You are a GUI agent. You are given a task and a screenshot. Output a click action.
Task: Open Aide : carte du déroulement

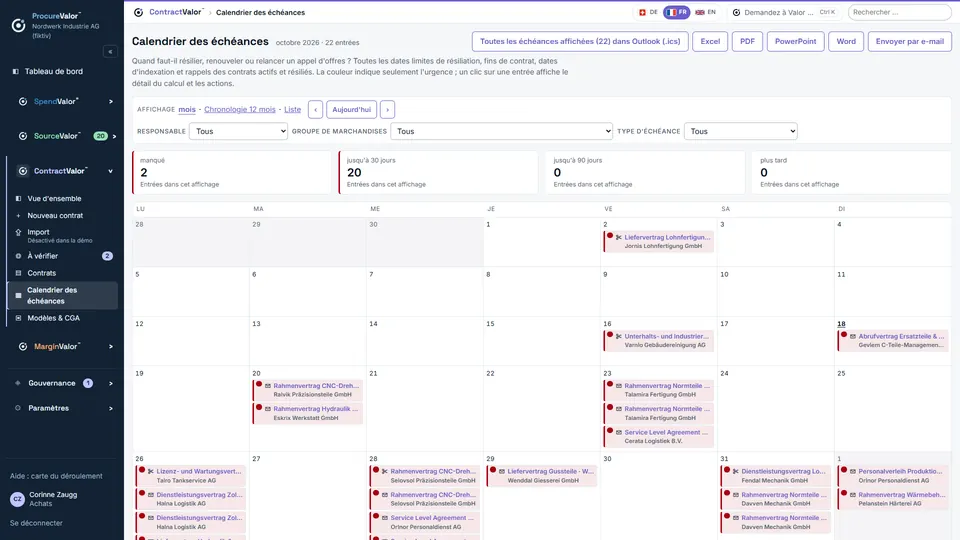pyautogui.click(x=56, y=476)
